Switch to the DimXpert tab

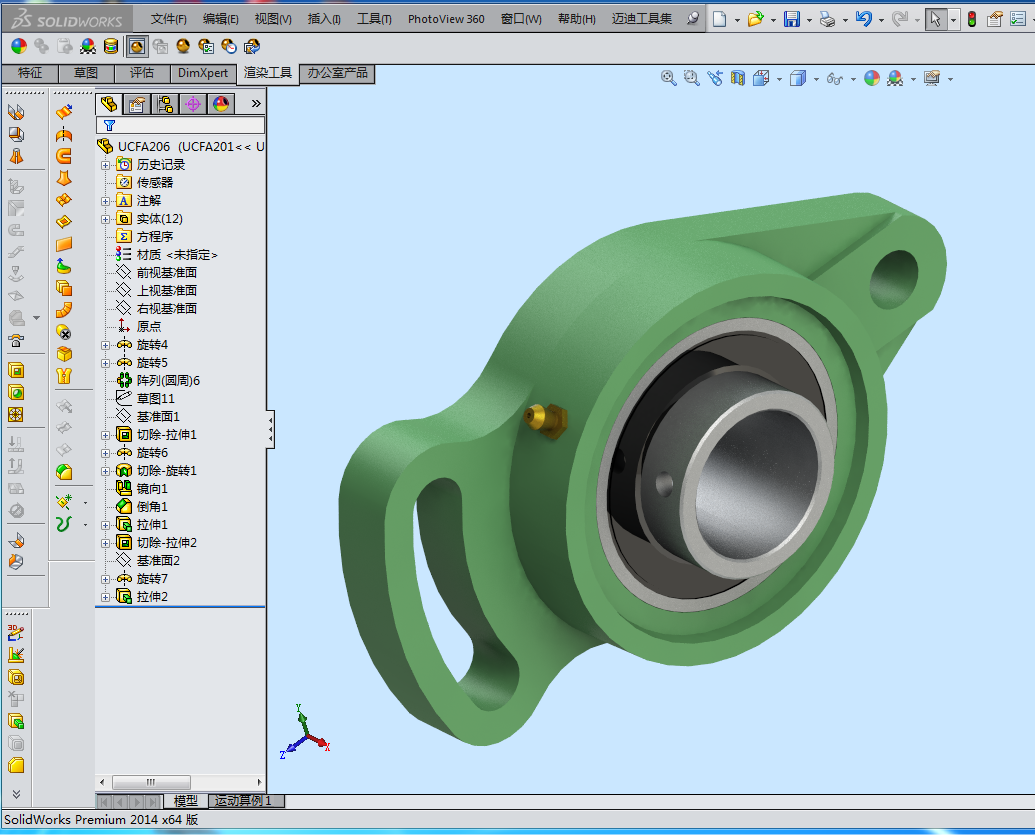(x=203, y=73)
